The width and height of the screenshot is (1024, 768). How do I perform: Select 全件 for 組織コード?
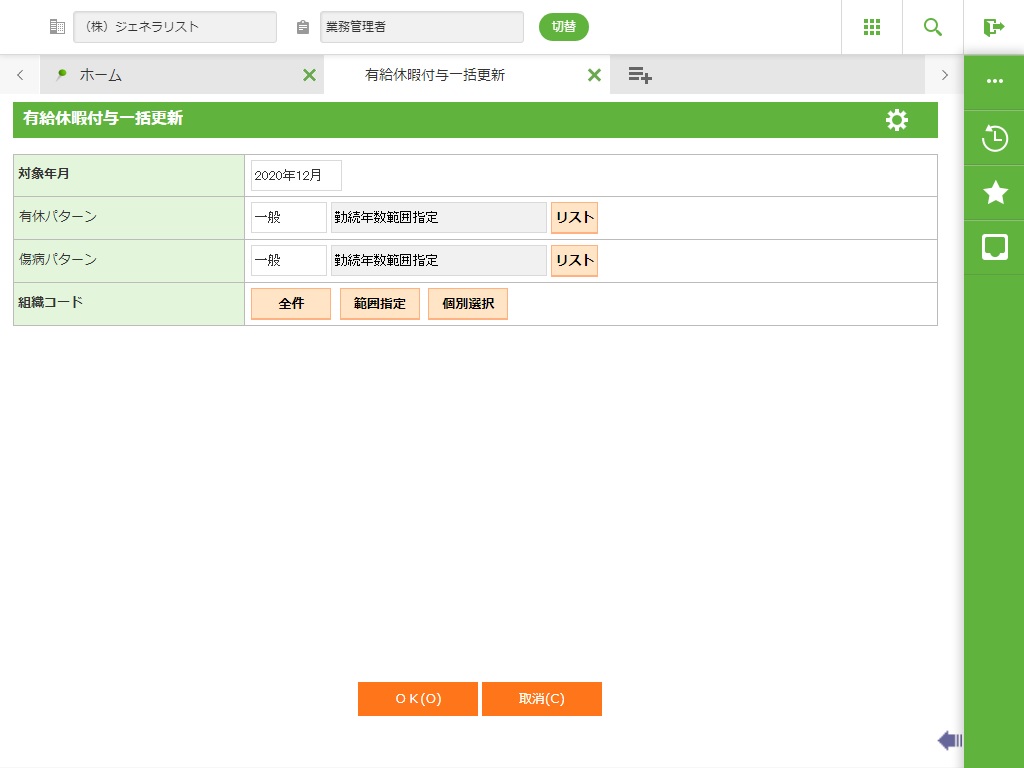click(x=290, y=304)
